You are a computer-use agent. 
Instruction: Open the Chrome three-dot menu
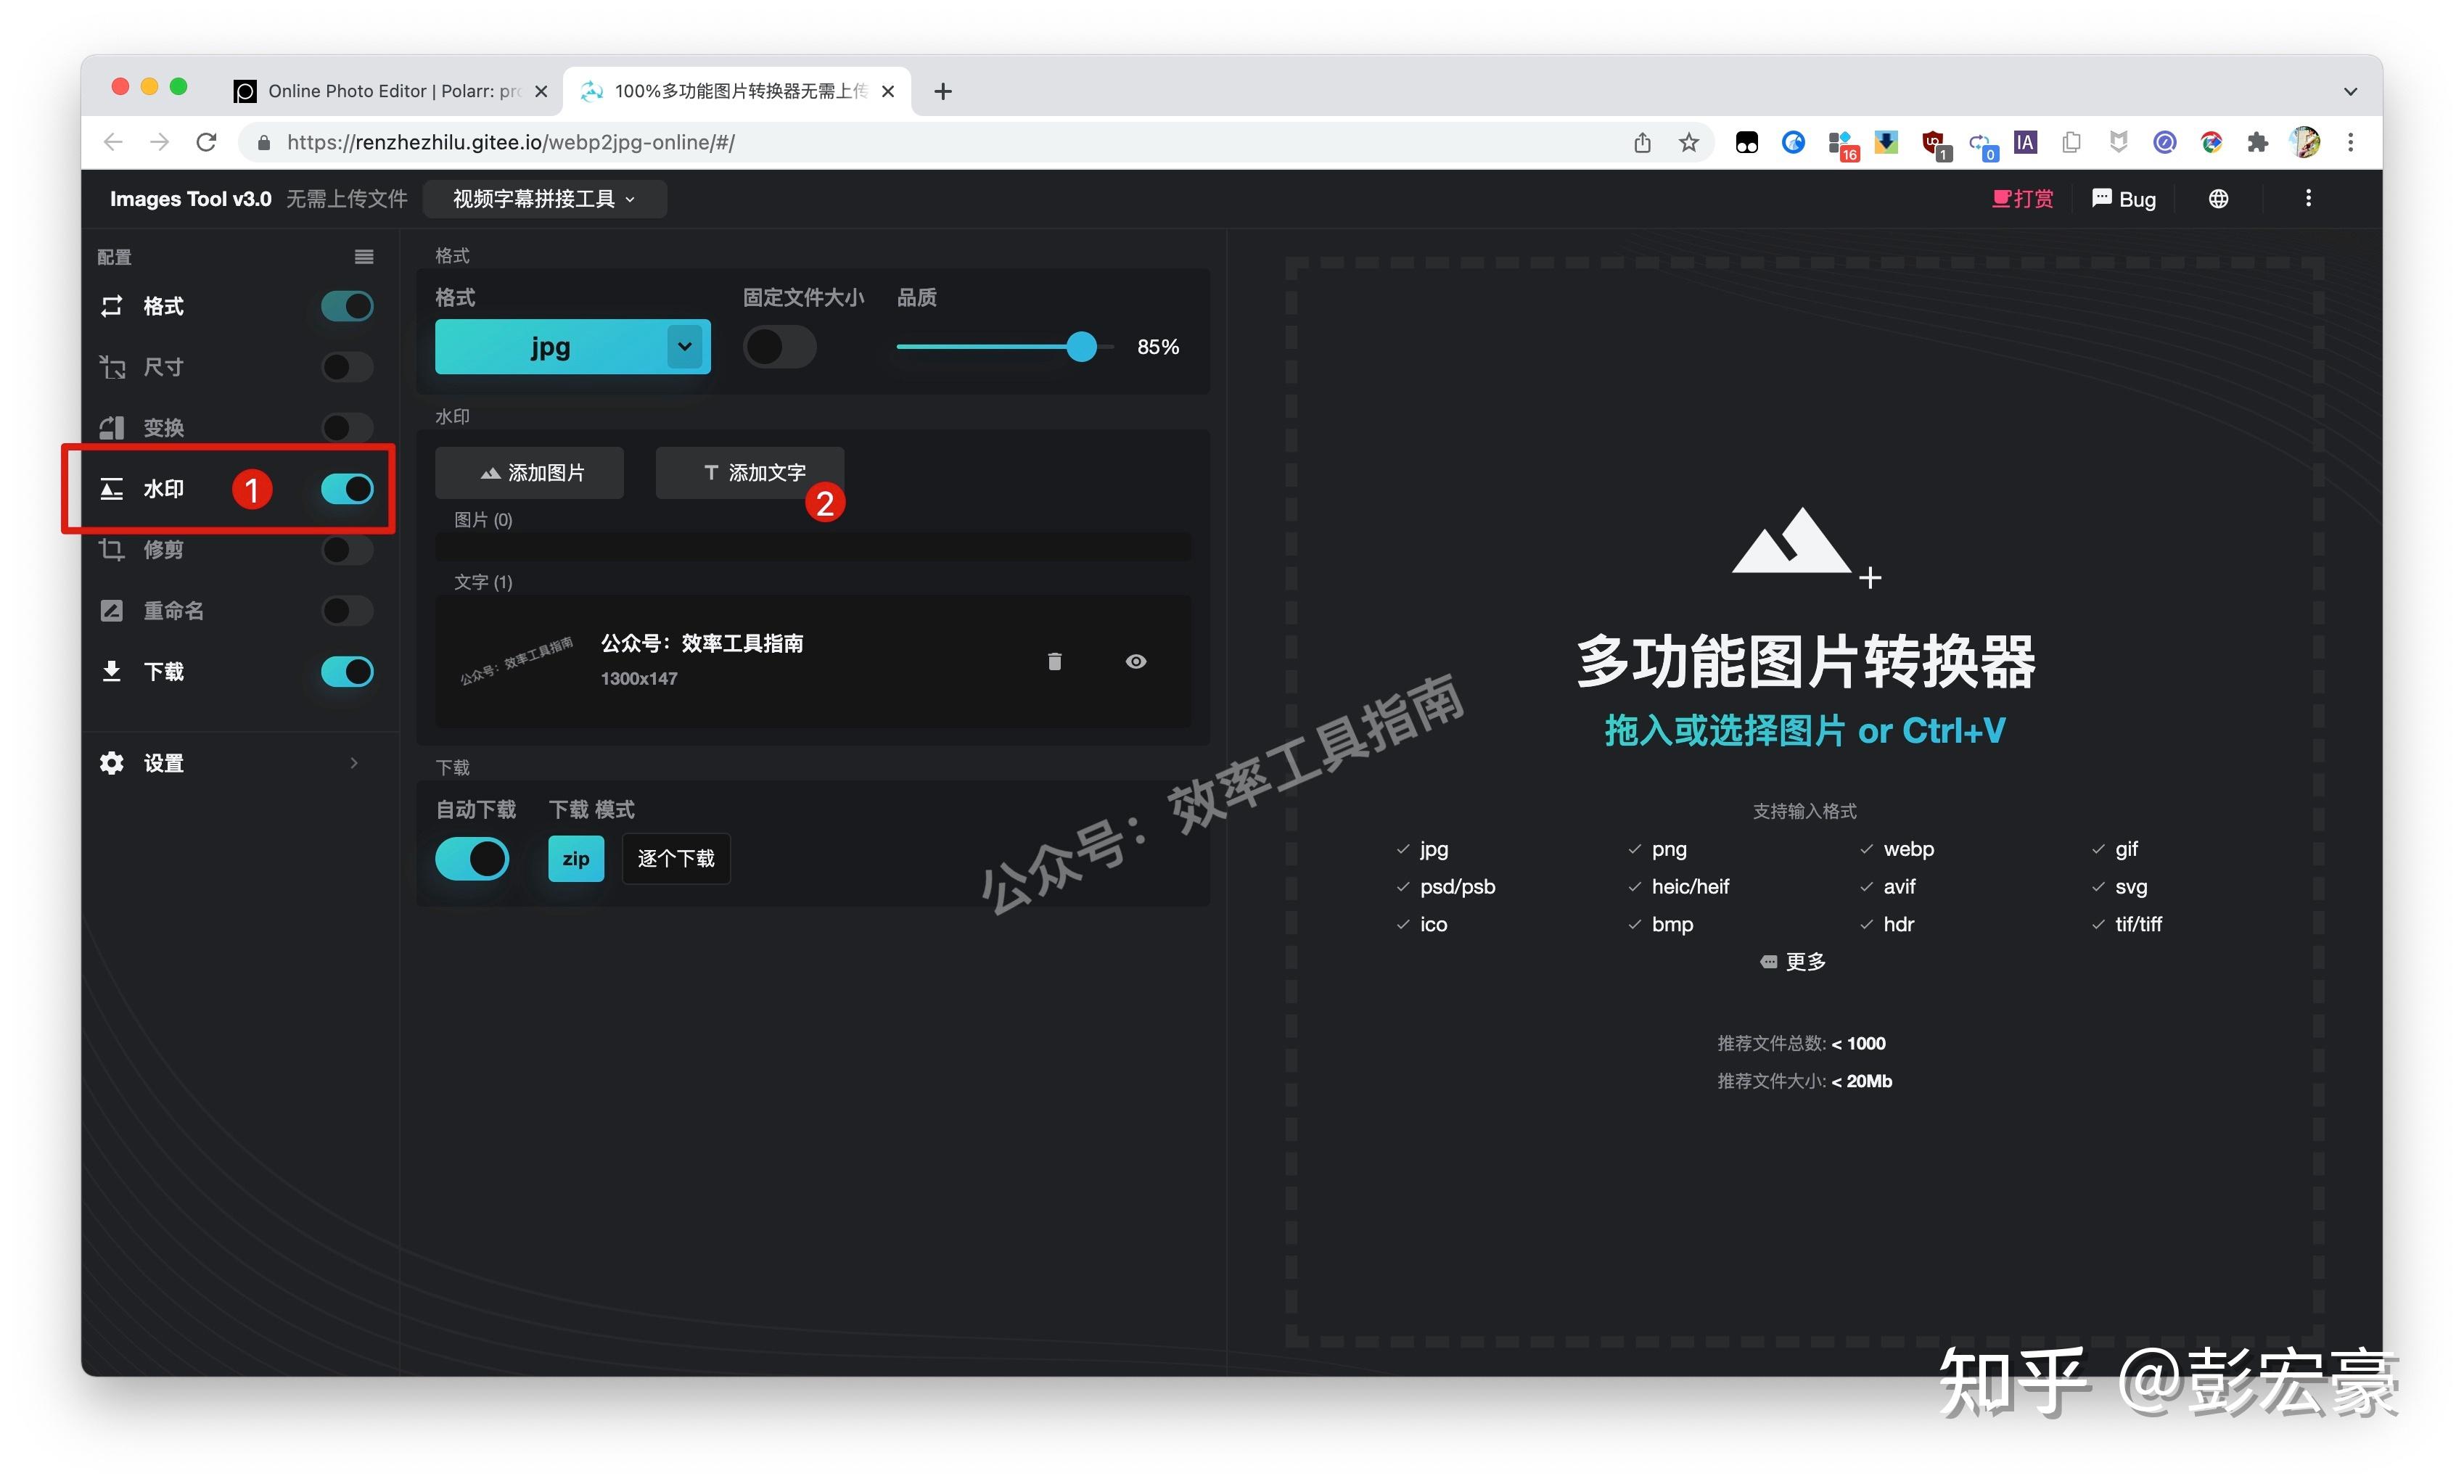(2350, 142)
